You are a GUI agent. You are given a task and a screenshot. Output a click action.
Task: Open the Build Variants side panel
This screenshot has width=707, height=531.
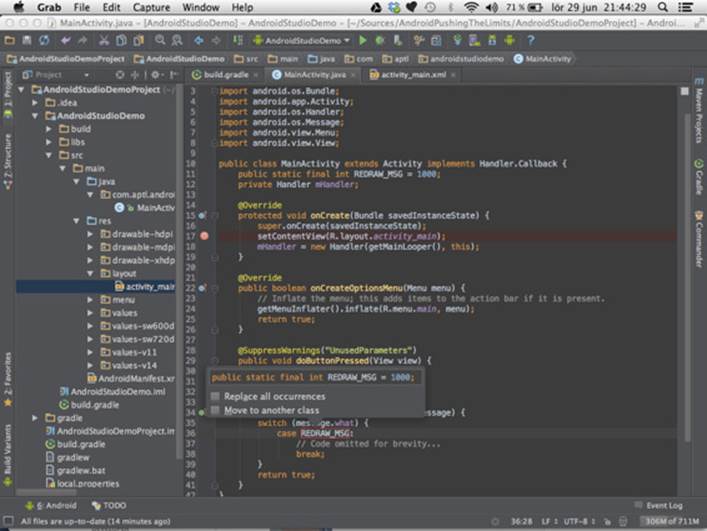[8, 454]
